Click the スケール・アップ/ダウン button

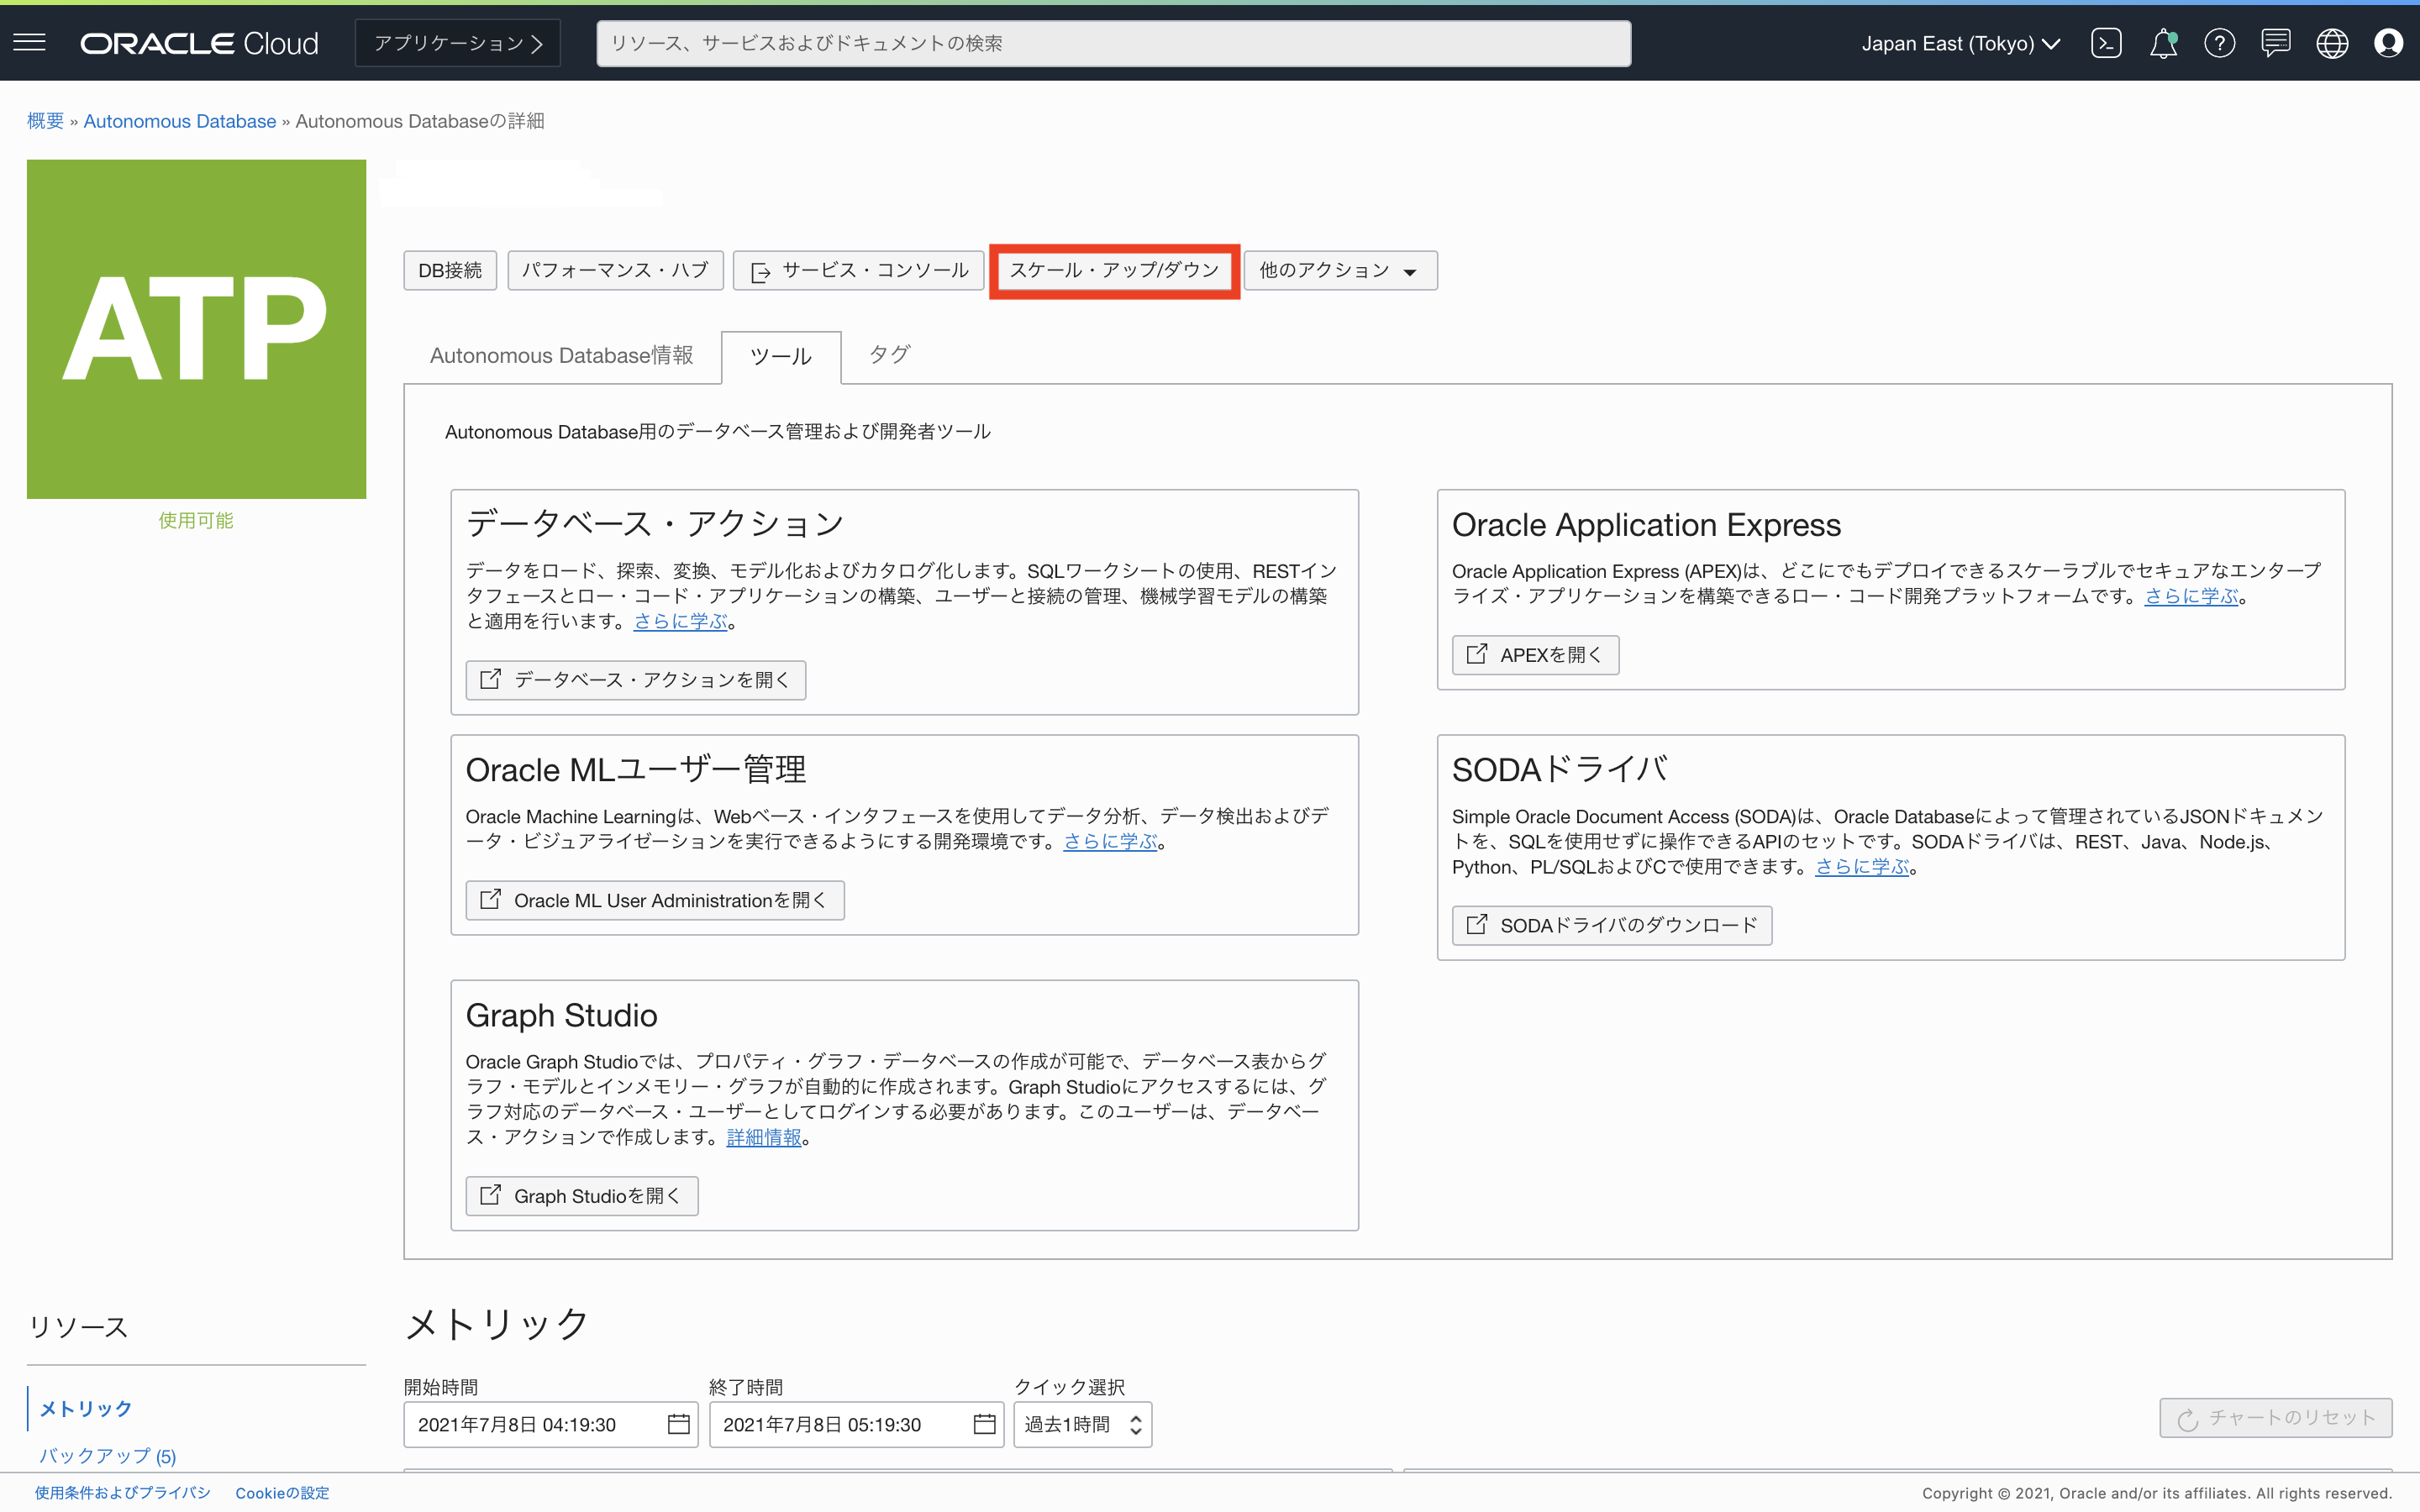[x=1114, y=270]
